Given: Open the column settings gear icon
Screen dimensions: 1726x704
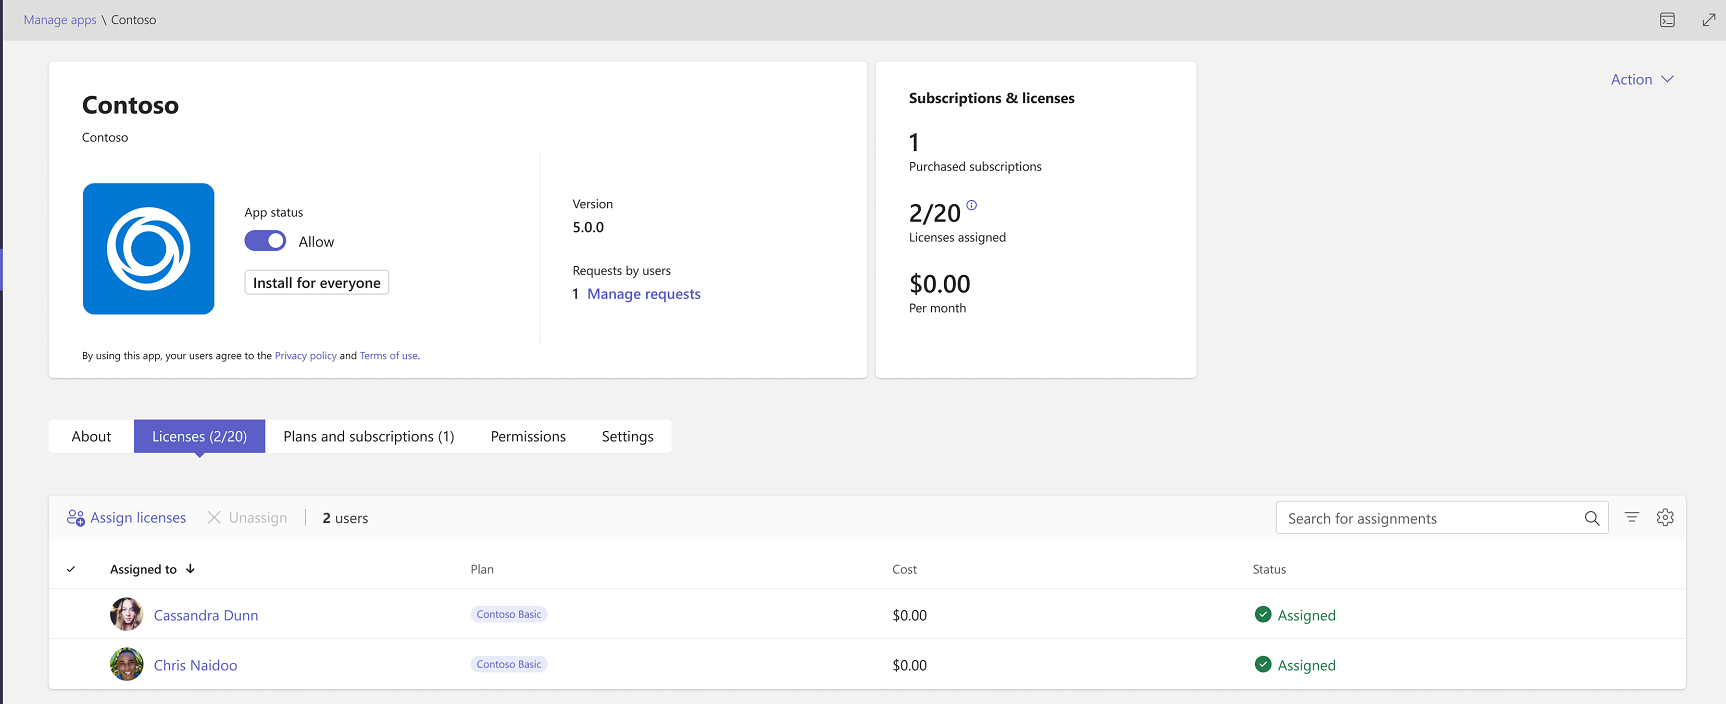Looking at the screenshot, I should click(x=1665, y=518).
